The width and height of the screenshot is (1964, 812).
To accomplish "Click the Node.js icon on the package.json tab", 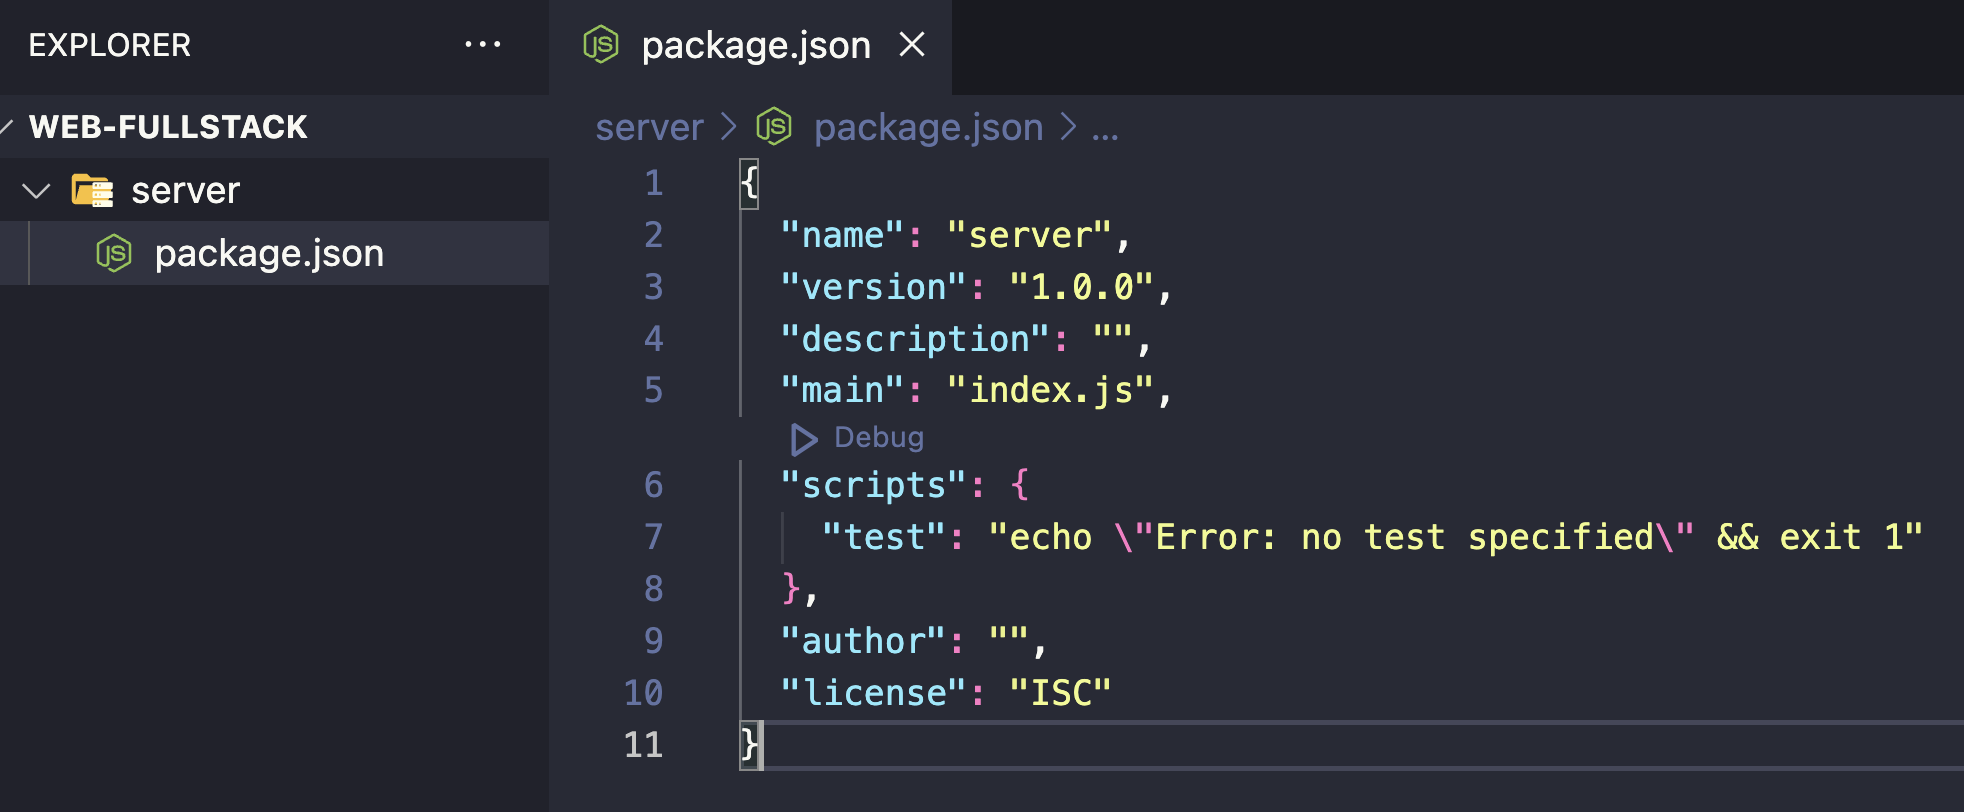I will (601, 45).
